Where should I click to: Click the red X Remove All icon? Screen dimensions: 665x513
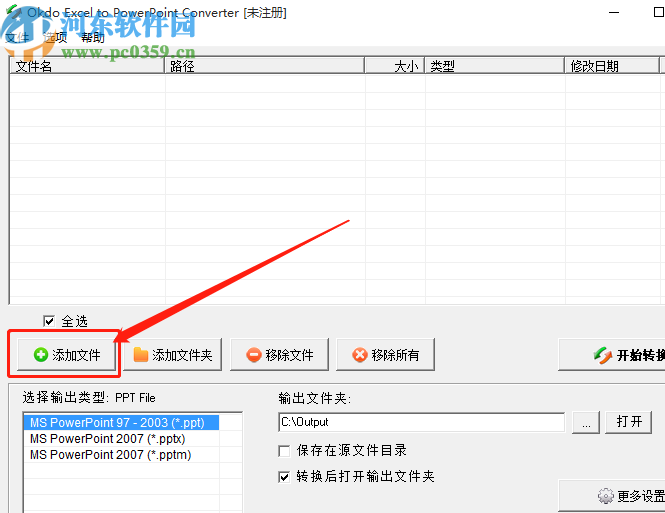point(360,354)
